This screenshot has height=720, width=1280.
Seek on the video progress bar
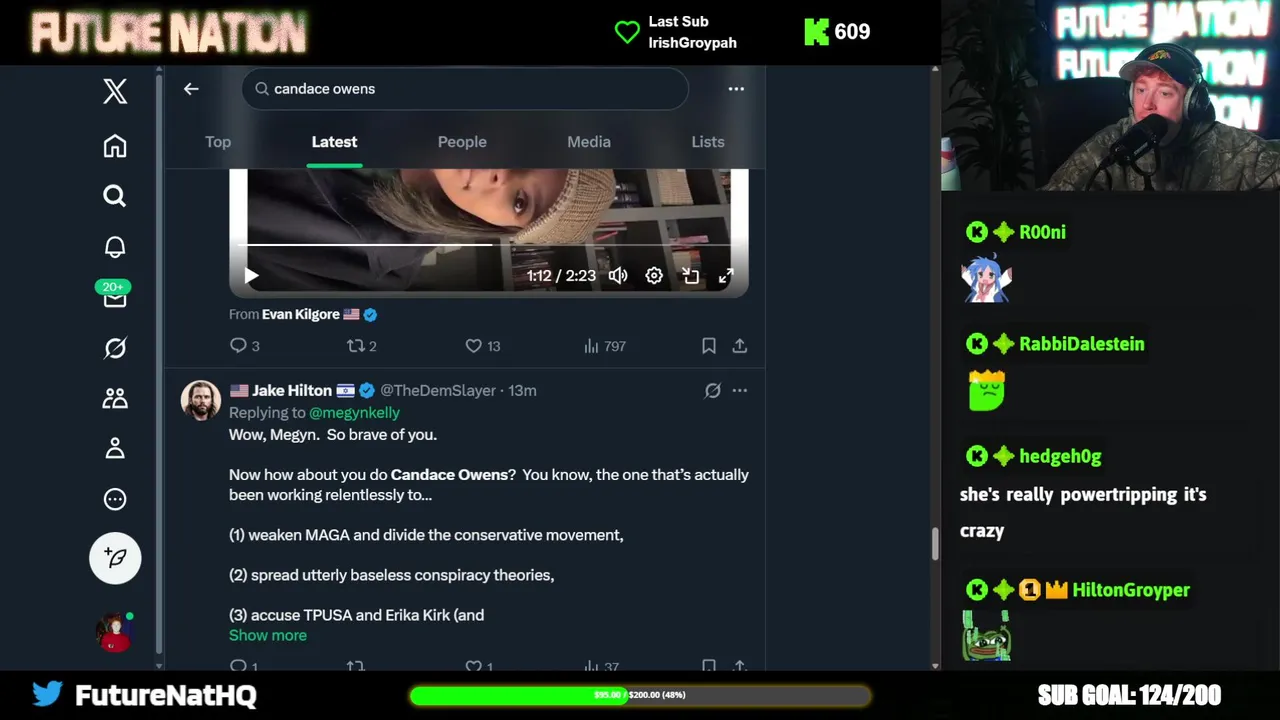click(489, 244)
